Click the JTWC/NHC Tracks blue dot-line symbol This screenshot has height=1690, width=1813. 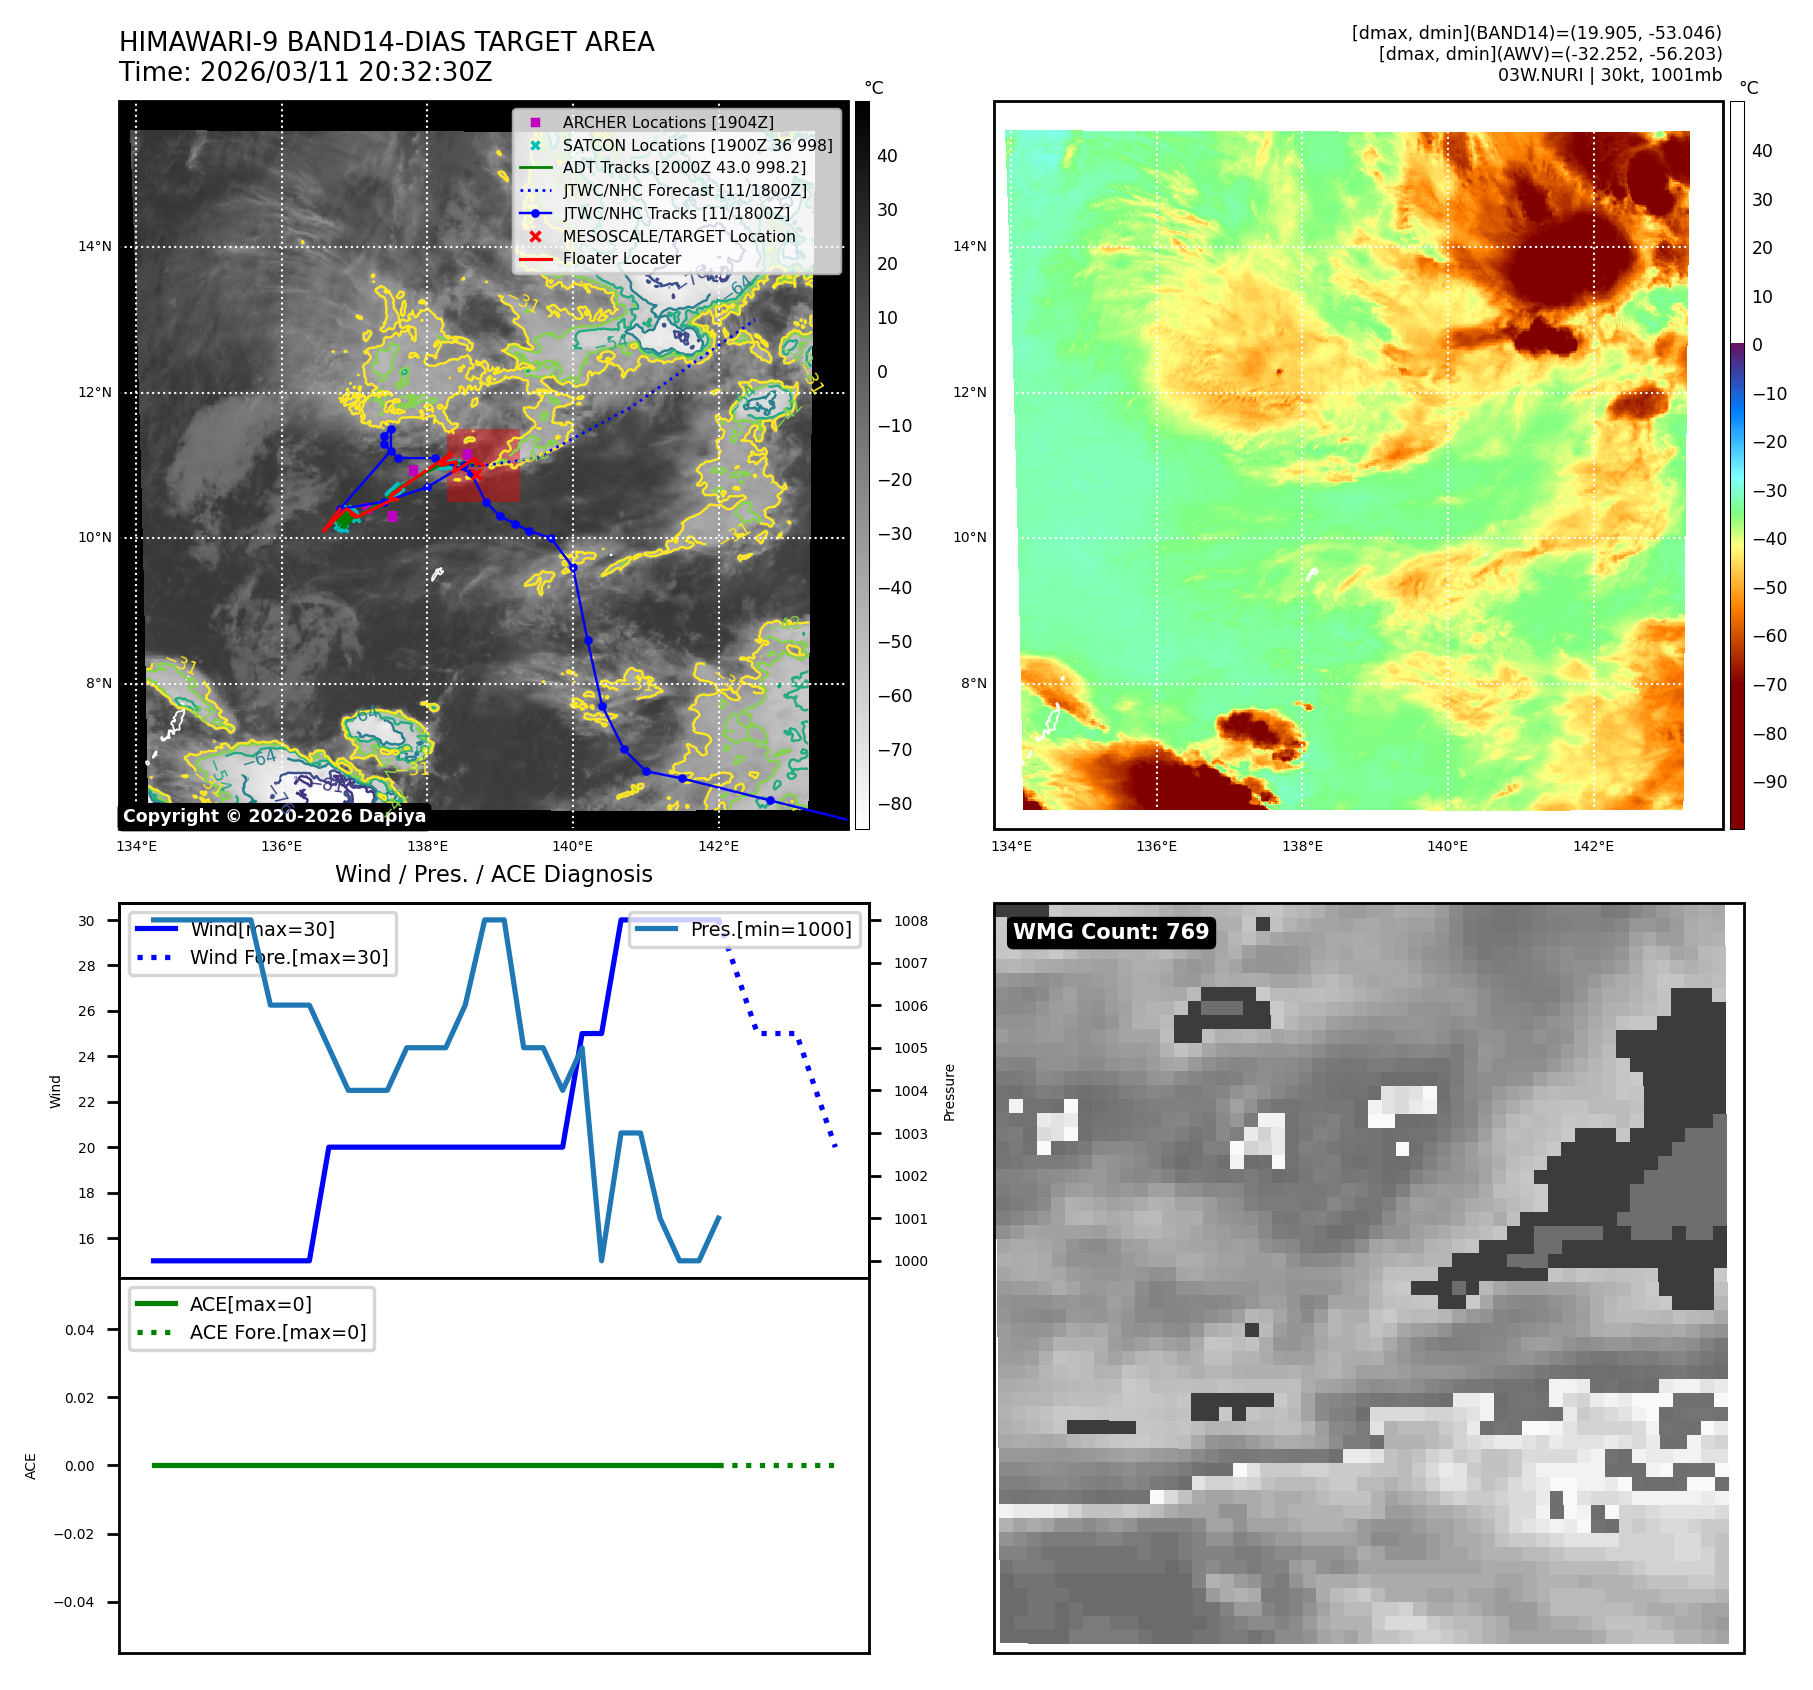click(x=535, y=213)
